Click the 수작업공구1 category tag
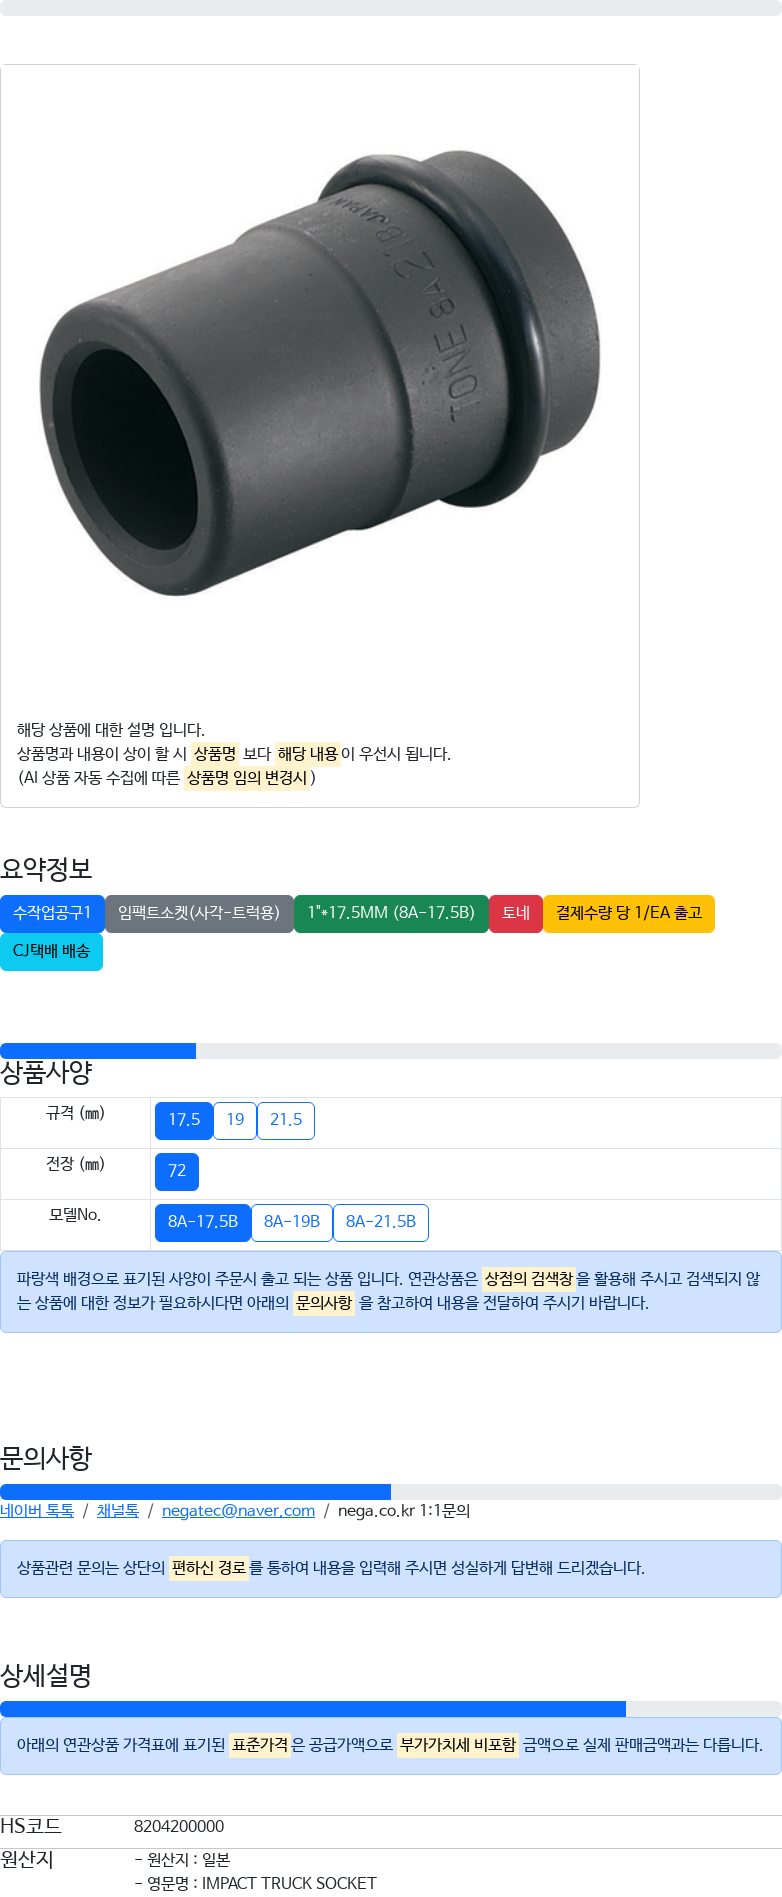The image size is (782, 1897). click(x=52, y=913)
